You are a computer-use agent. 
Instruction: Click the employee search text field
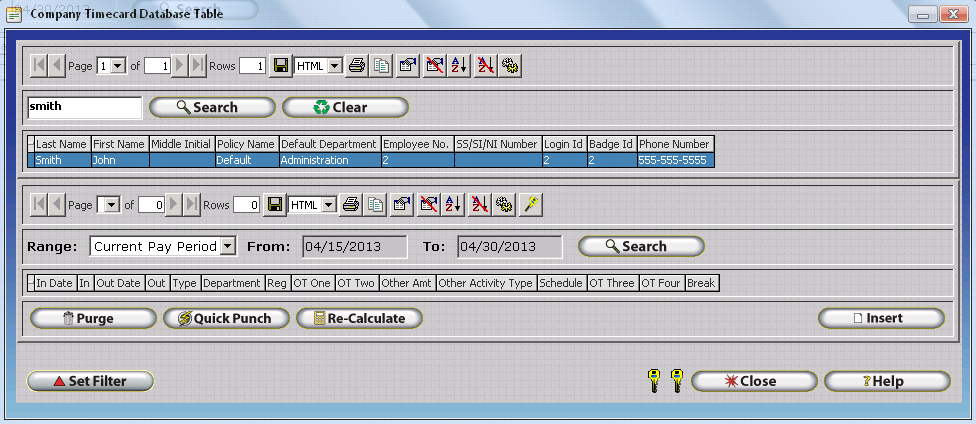tap(84, 107)
